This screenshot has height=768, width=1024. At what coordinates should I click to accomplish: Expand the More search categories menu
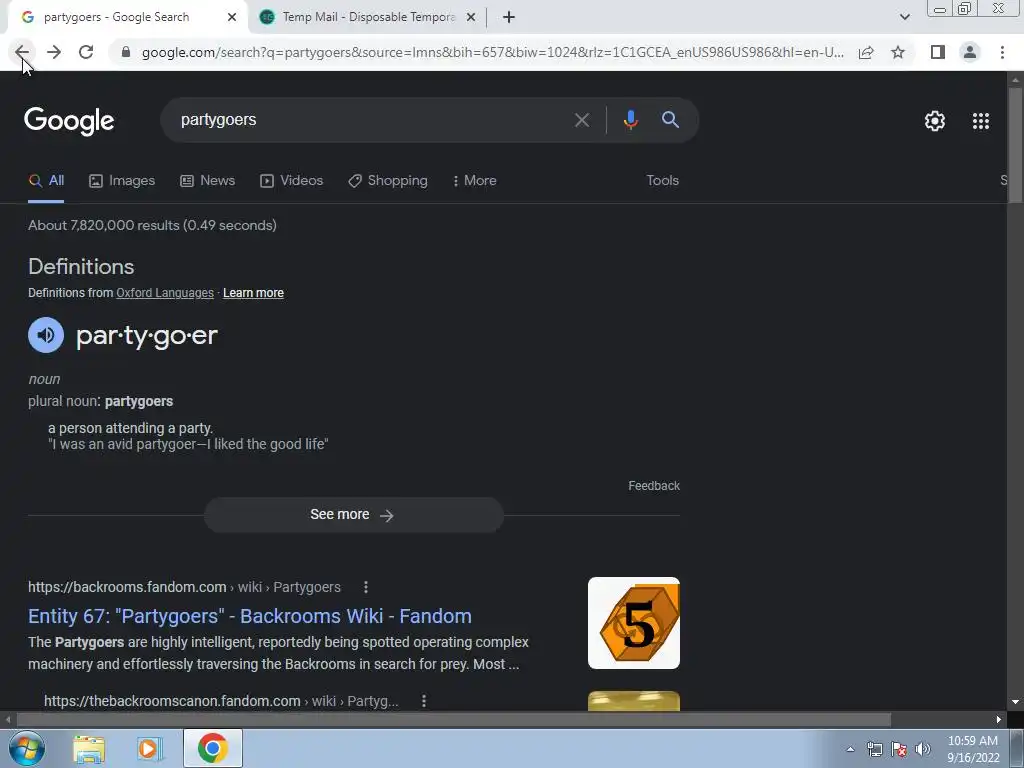tap(475, 181)
